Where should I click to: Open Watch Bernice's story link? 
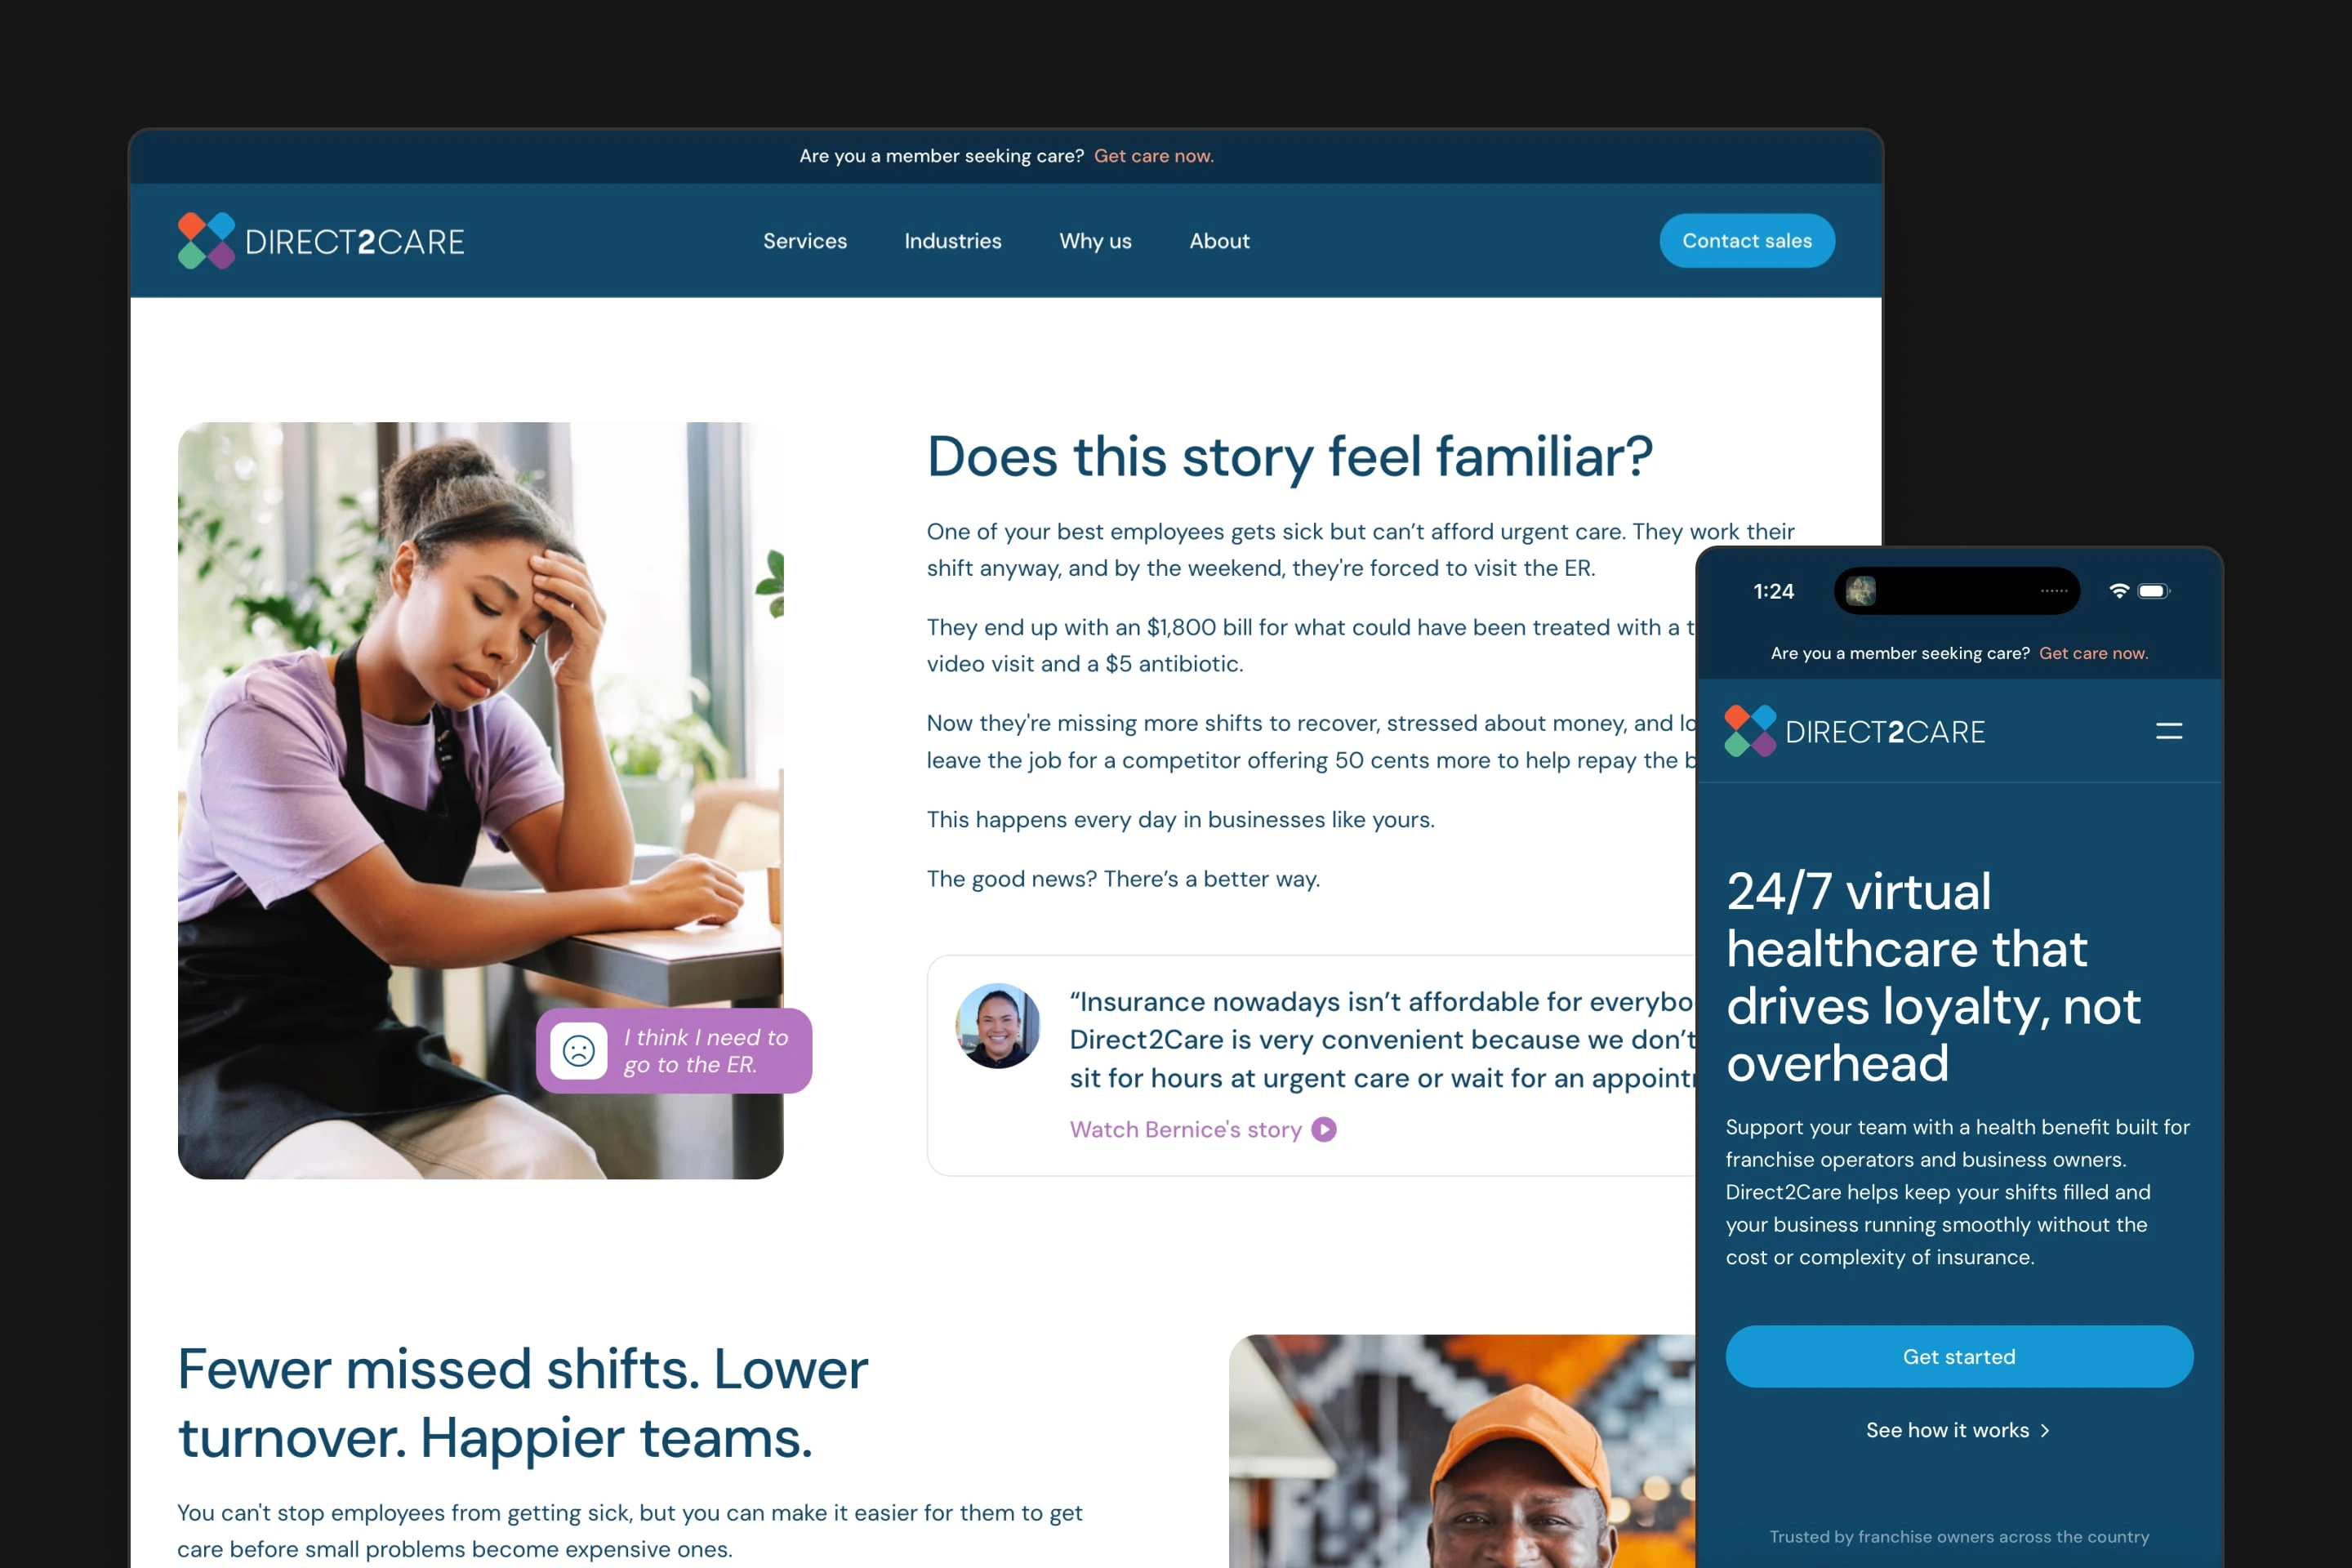click(x=1186, y=1129)
